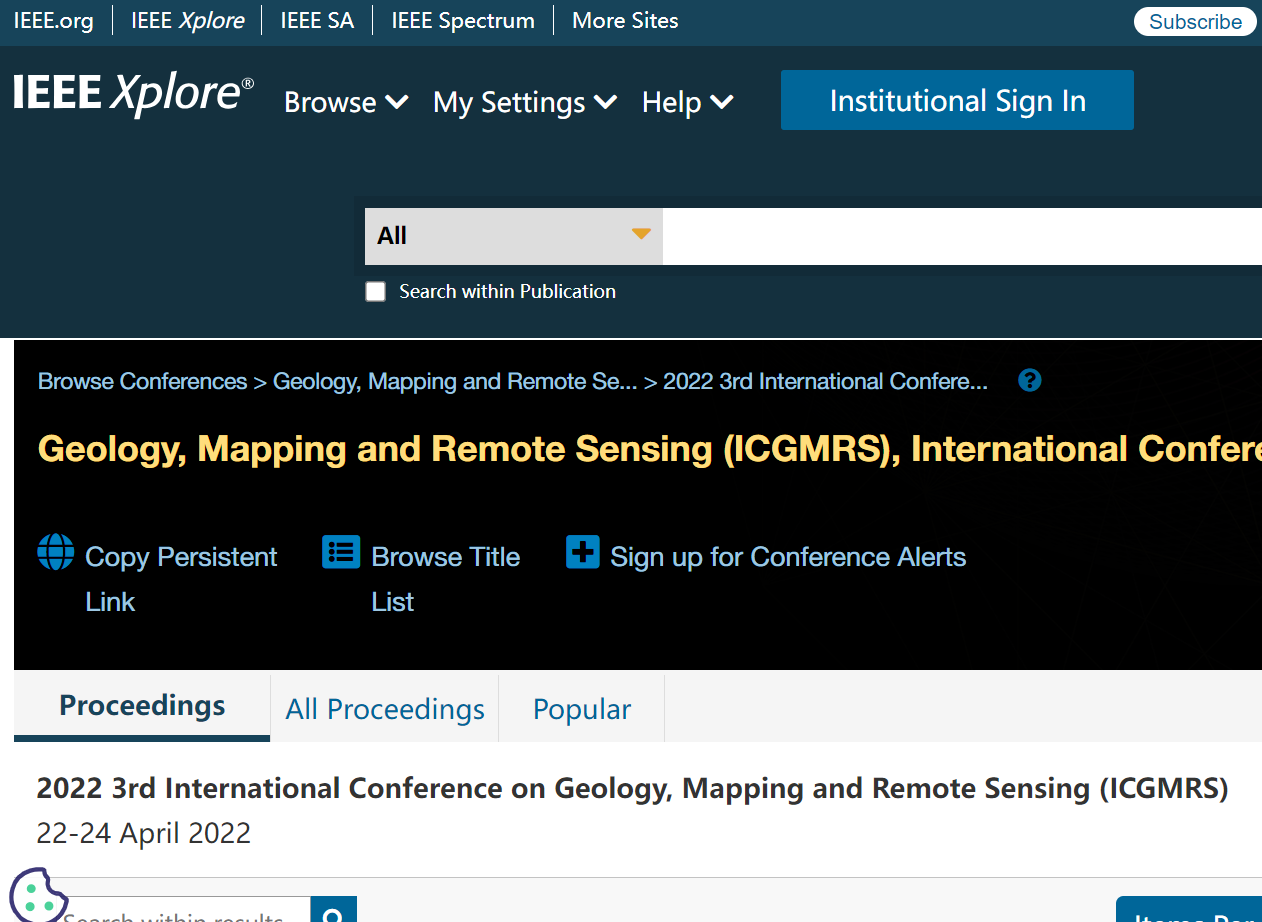Open the breadcrumb help question-mark icon
Viewport: 1262px width, 922px height.
coord(1030,380)
